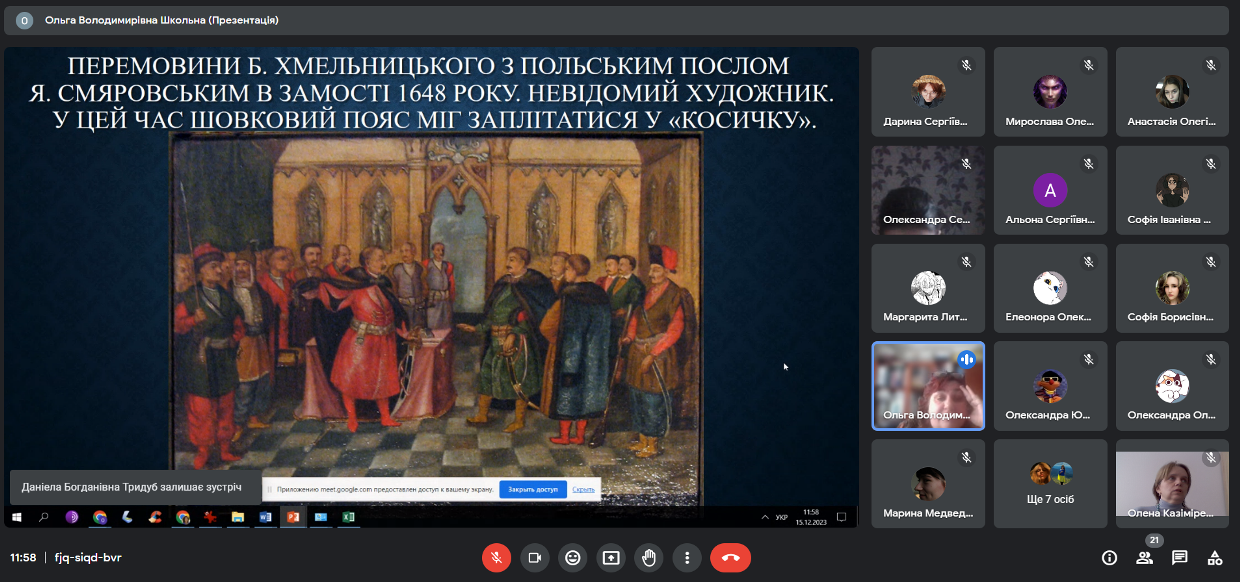Viewport: 1240px width, 582px height.
Task: Leave the call with the red hang-up button
Action: tap(730, 557)
